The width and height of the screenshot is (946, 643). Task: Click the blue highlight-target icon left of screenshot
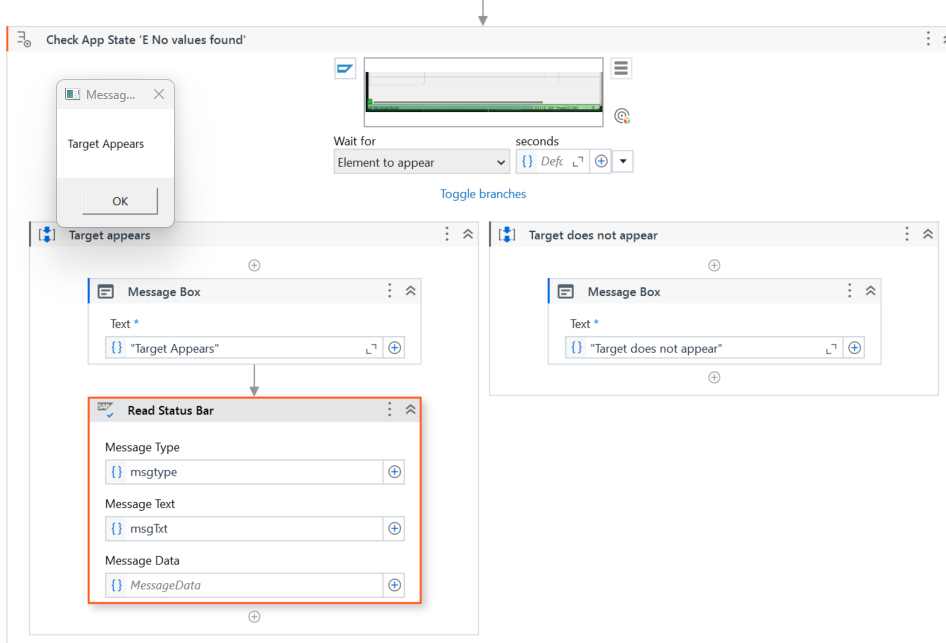tap(345, 68)
